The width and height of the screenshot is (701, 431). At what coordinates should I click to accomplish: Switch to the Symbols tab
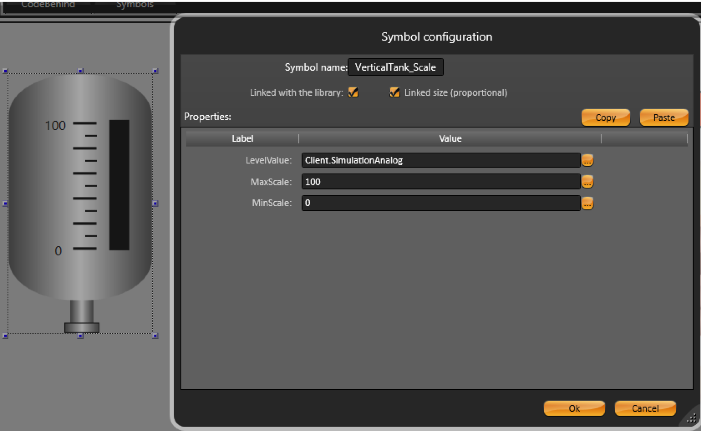134,5
